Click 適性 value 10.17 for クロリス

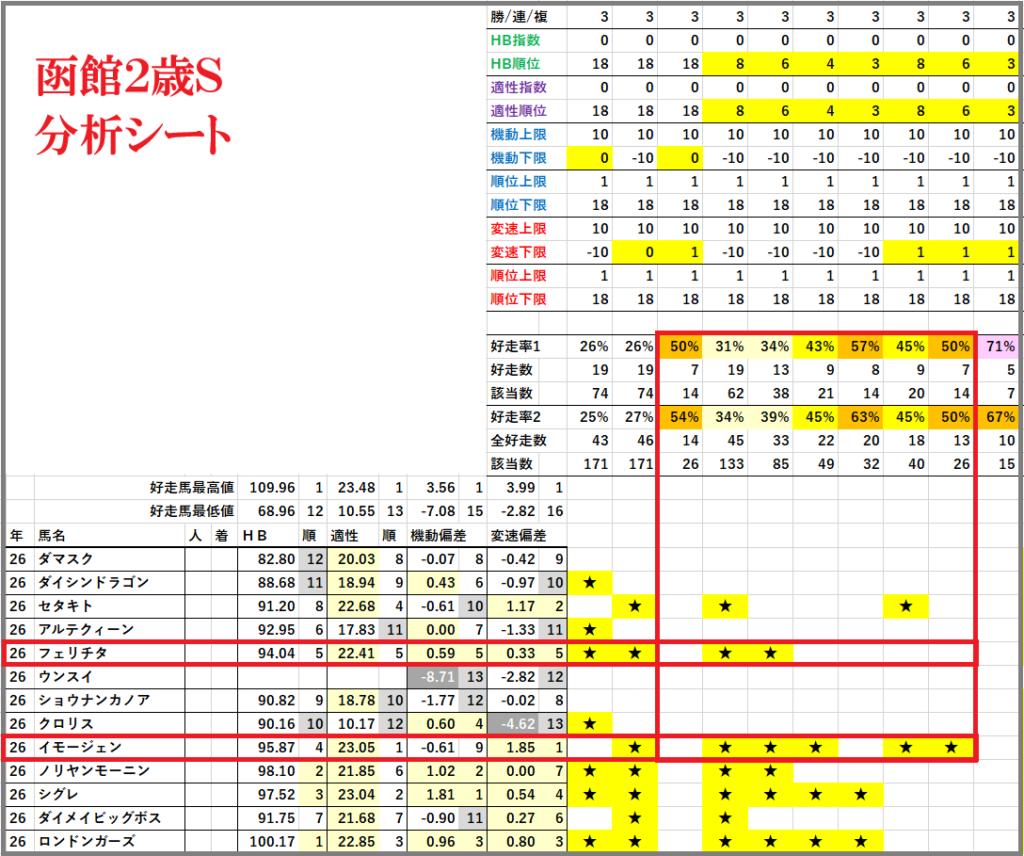click(357, 723)
